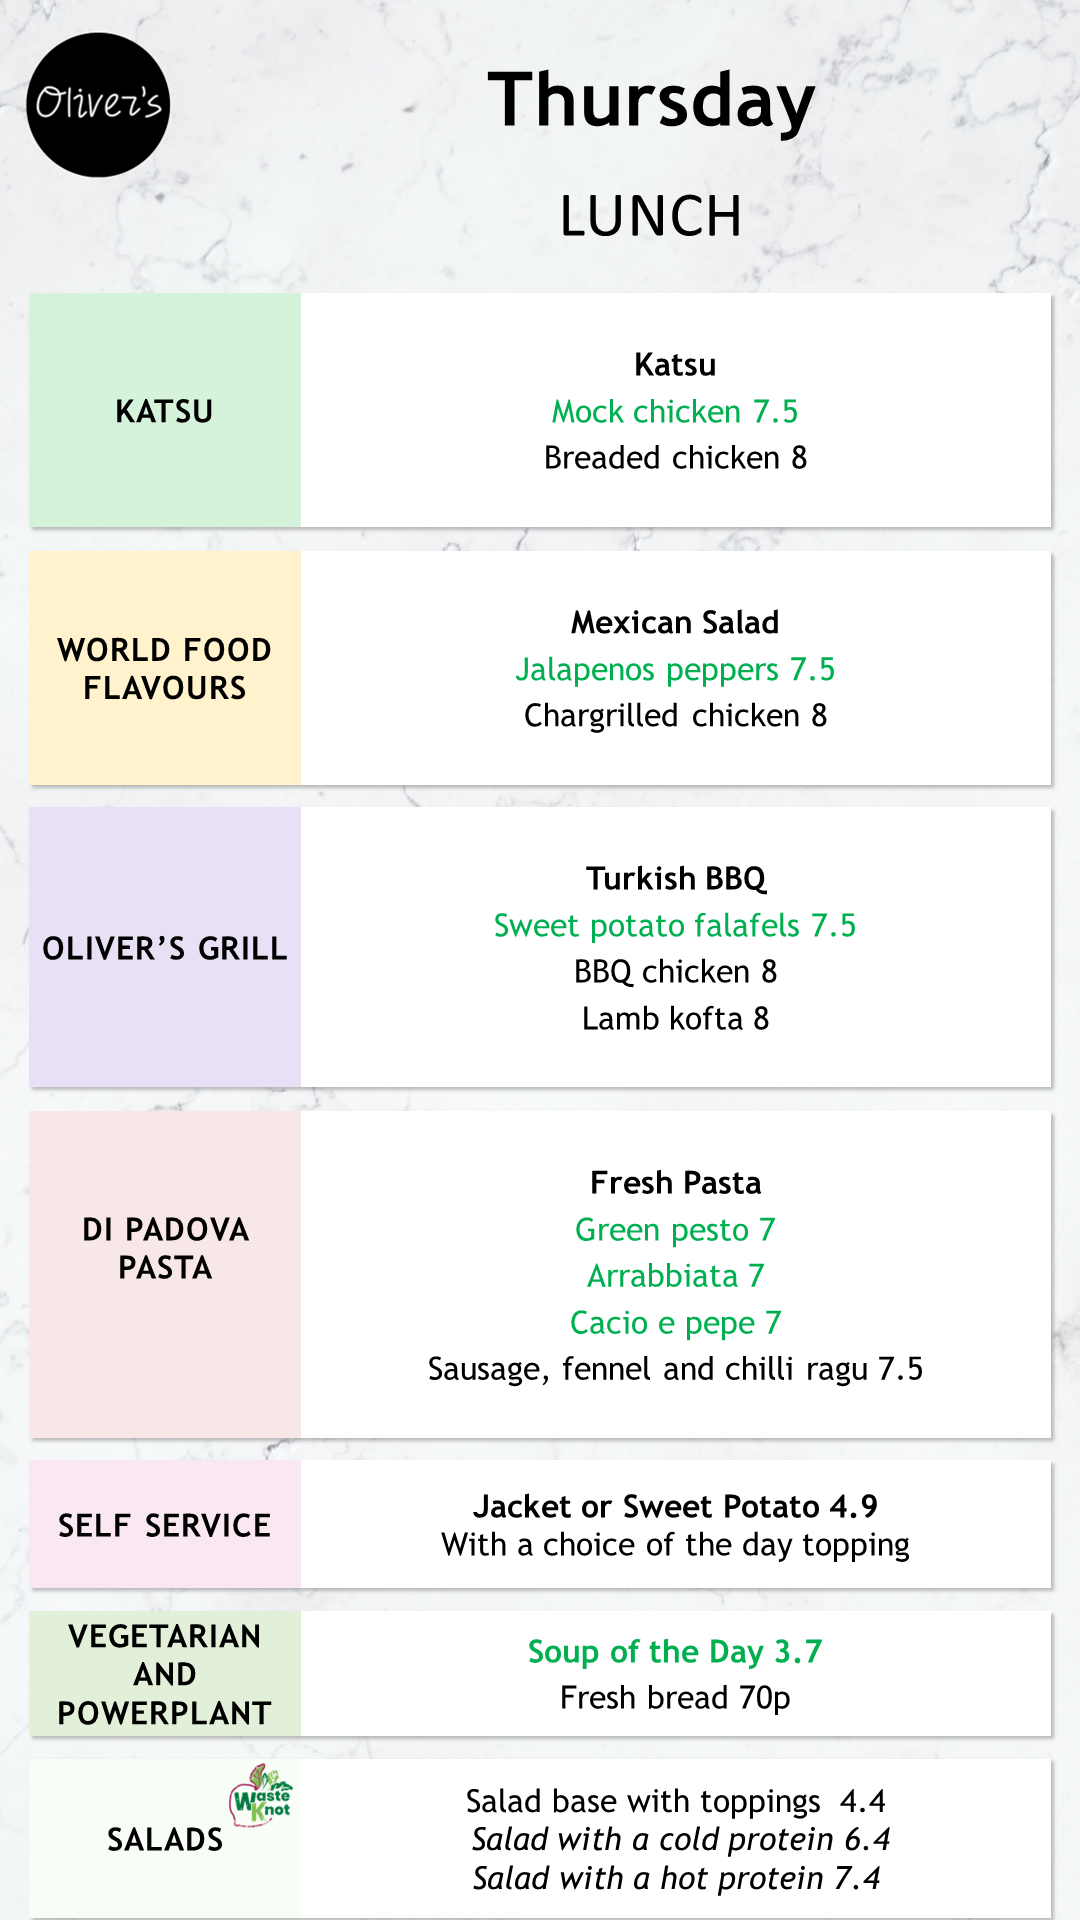Click the SALADS category label
The width and height of the screenshot is (1080, 1920).
(165, 1839)
